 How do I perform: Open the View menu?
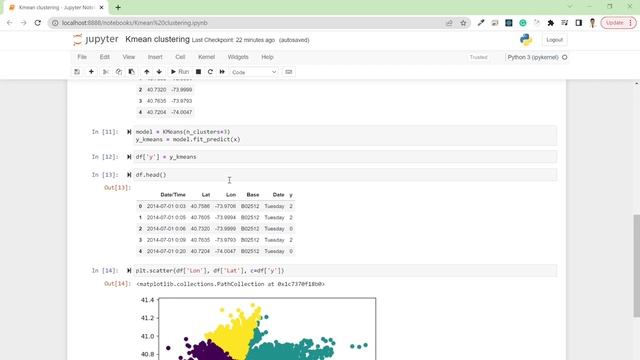tap(129, 57)
